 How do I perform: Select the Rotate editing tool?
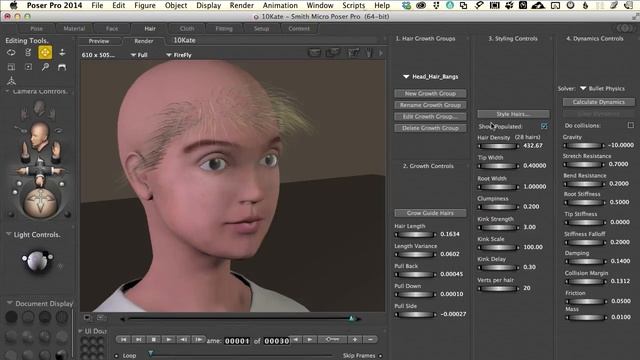point(11,53)
